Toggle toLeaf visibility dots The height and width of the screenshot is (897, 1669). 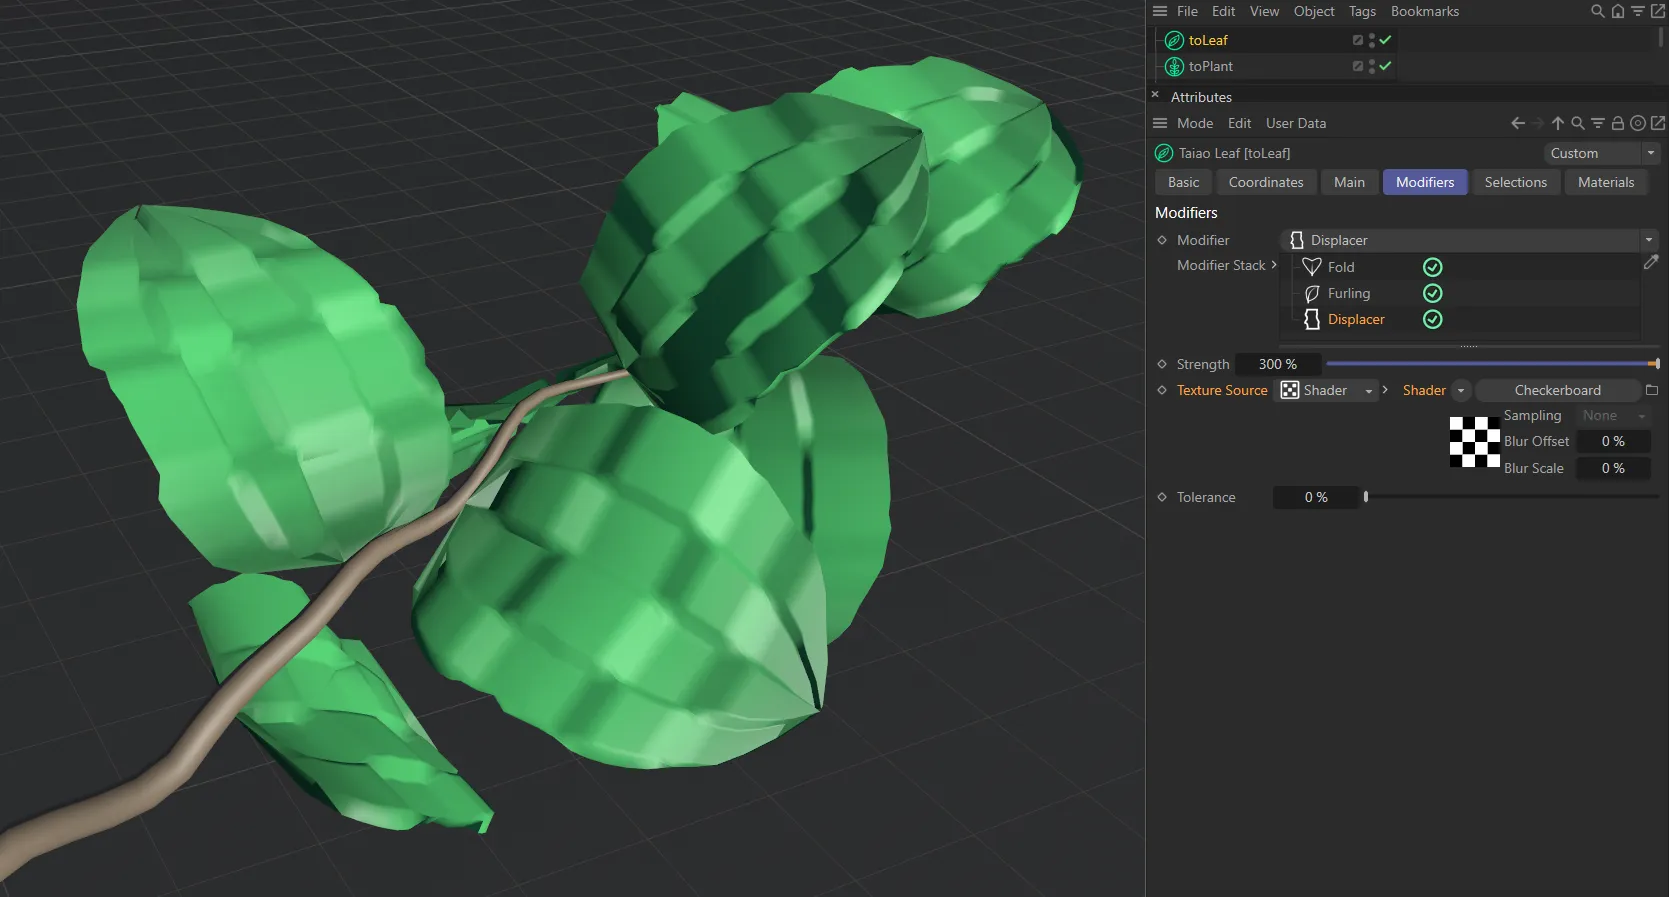[1372, 40]
